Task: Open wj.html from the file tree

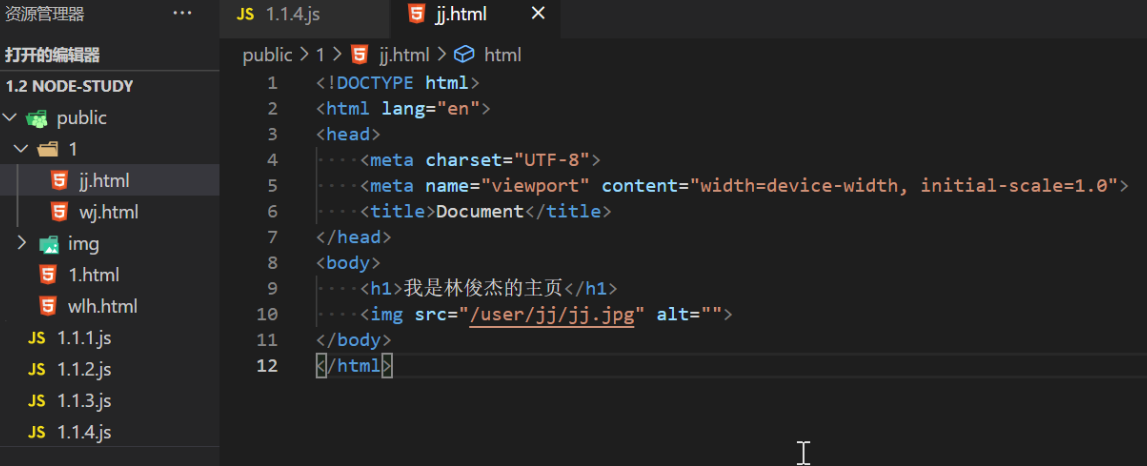Action: coord(108,212)
